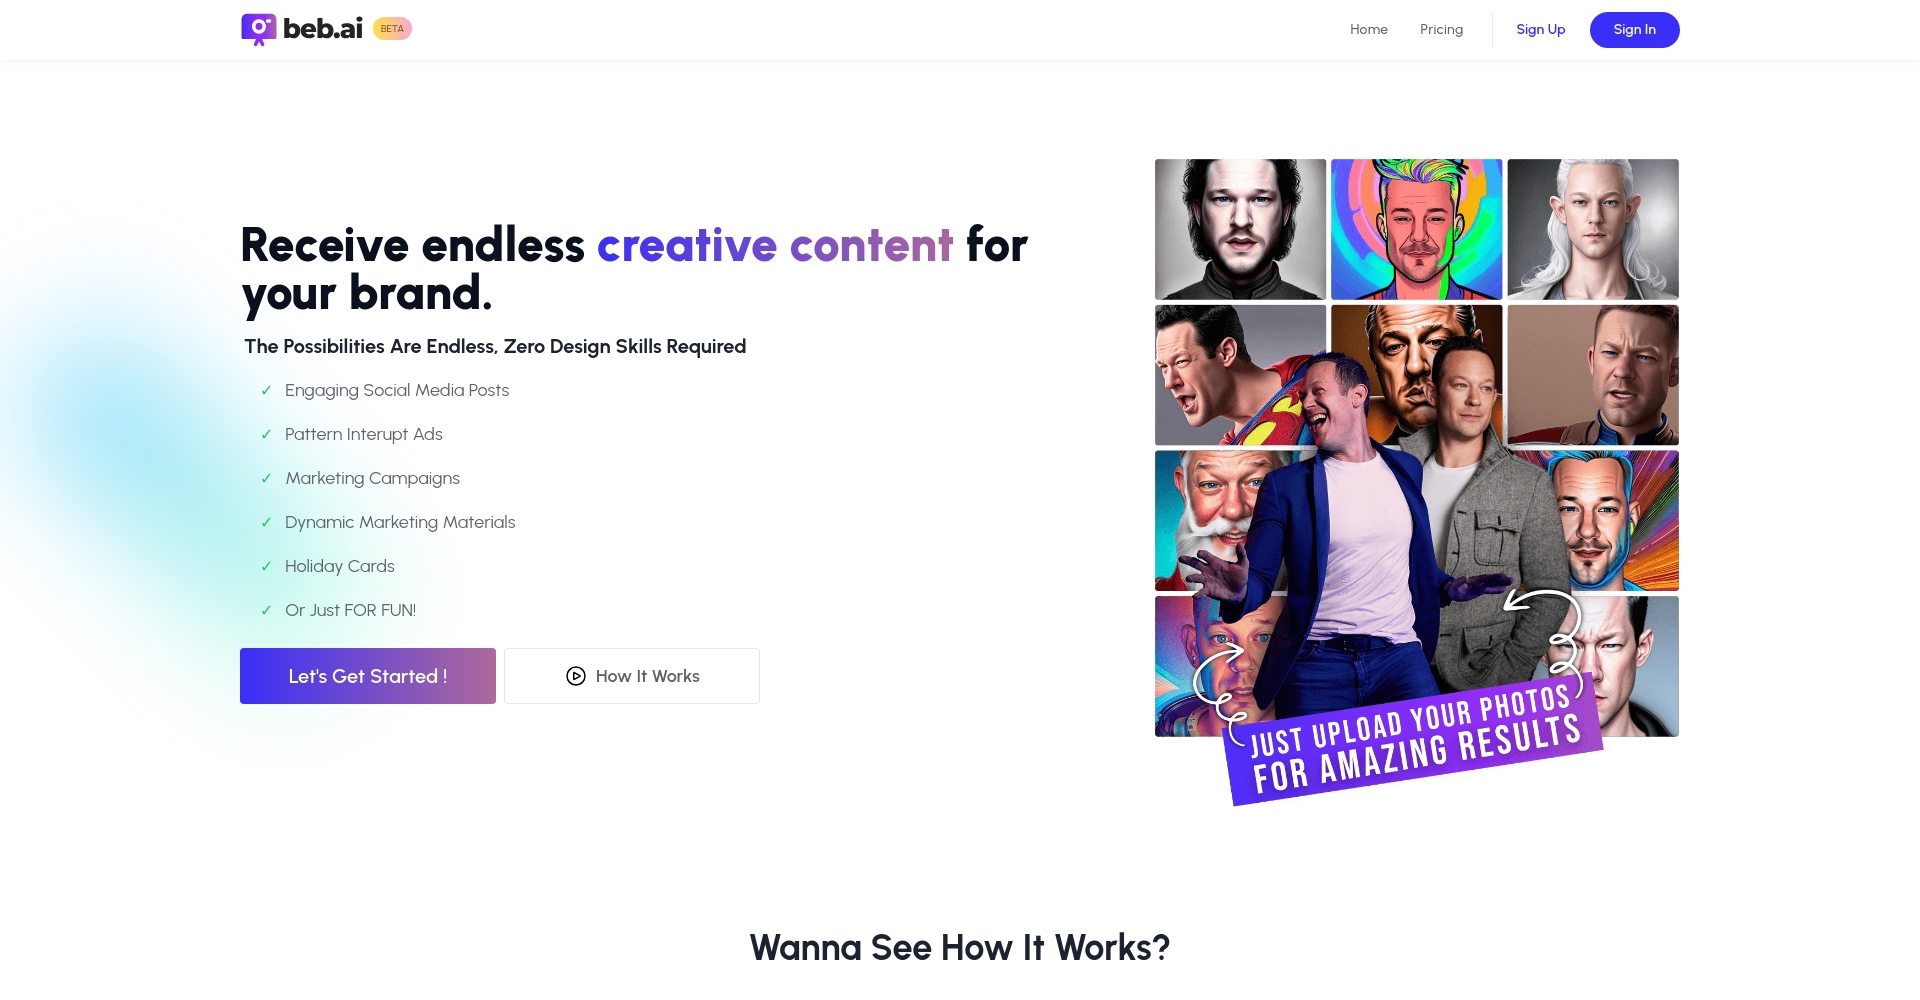Click the play circle icon in How It Works

576,676
